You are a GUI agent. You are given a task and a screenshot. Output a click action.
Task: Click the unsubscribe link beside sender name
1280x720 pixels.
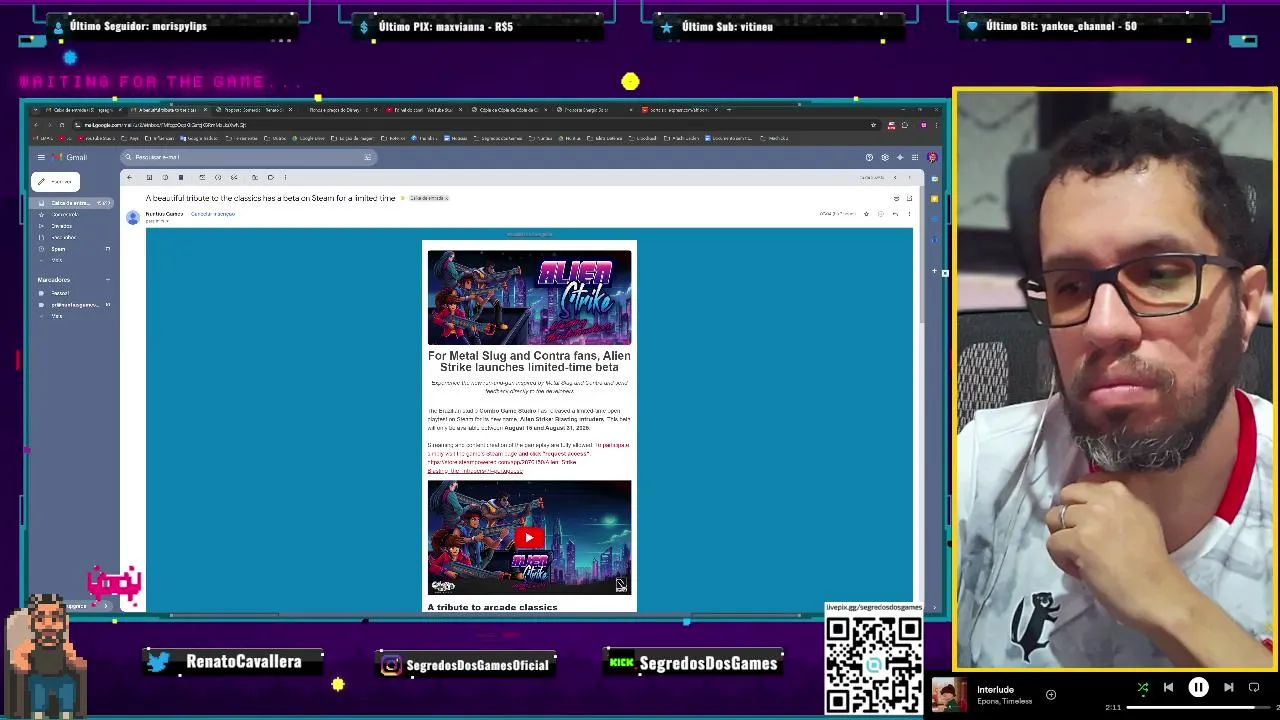pos(213,214)
